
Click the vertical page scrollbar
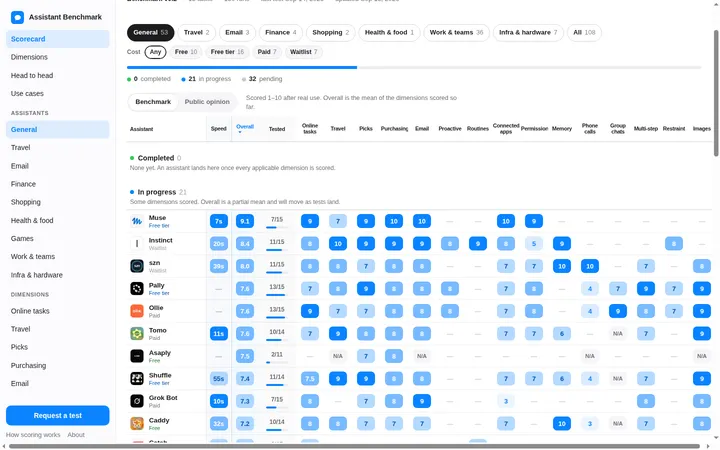(x=716, y=93)
